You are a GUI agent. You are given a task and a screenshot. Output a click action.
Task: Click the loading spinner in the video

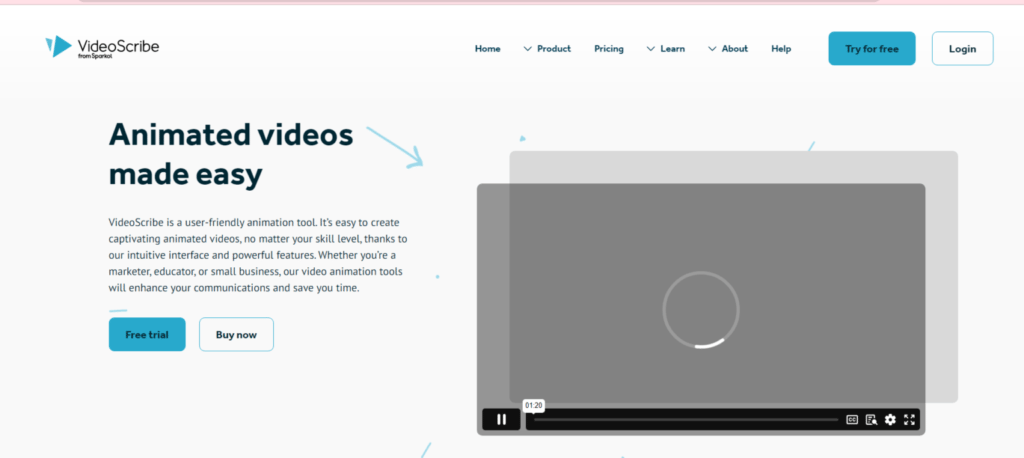[701, 310]
